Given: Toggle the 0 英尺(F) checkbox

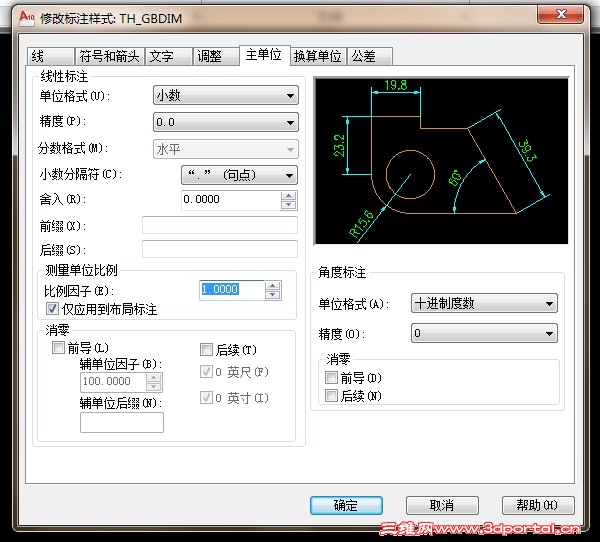Looking at the screenshot, I should pos(206,372).
